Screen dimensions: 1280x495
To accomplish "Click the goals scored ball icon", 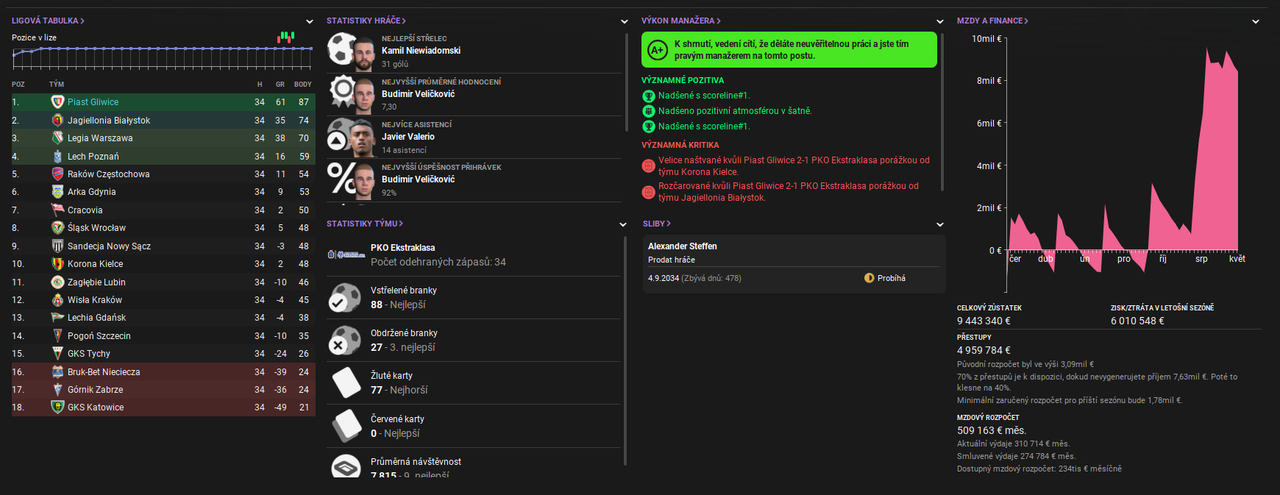I will tap(344, 297).
